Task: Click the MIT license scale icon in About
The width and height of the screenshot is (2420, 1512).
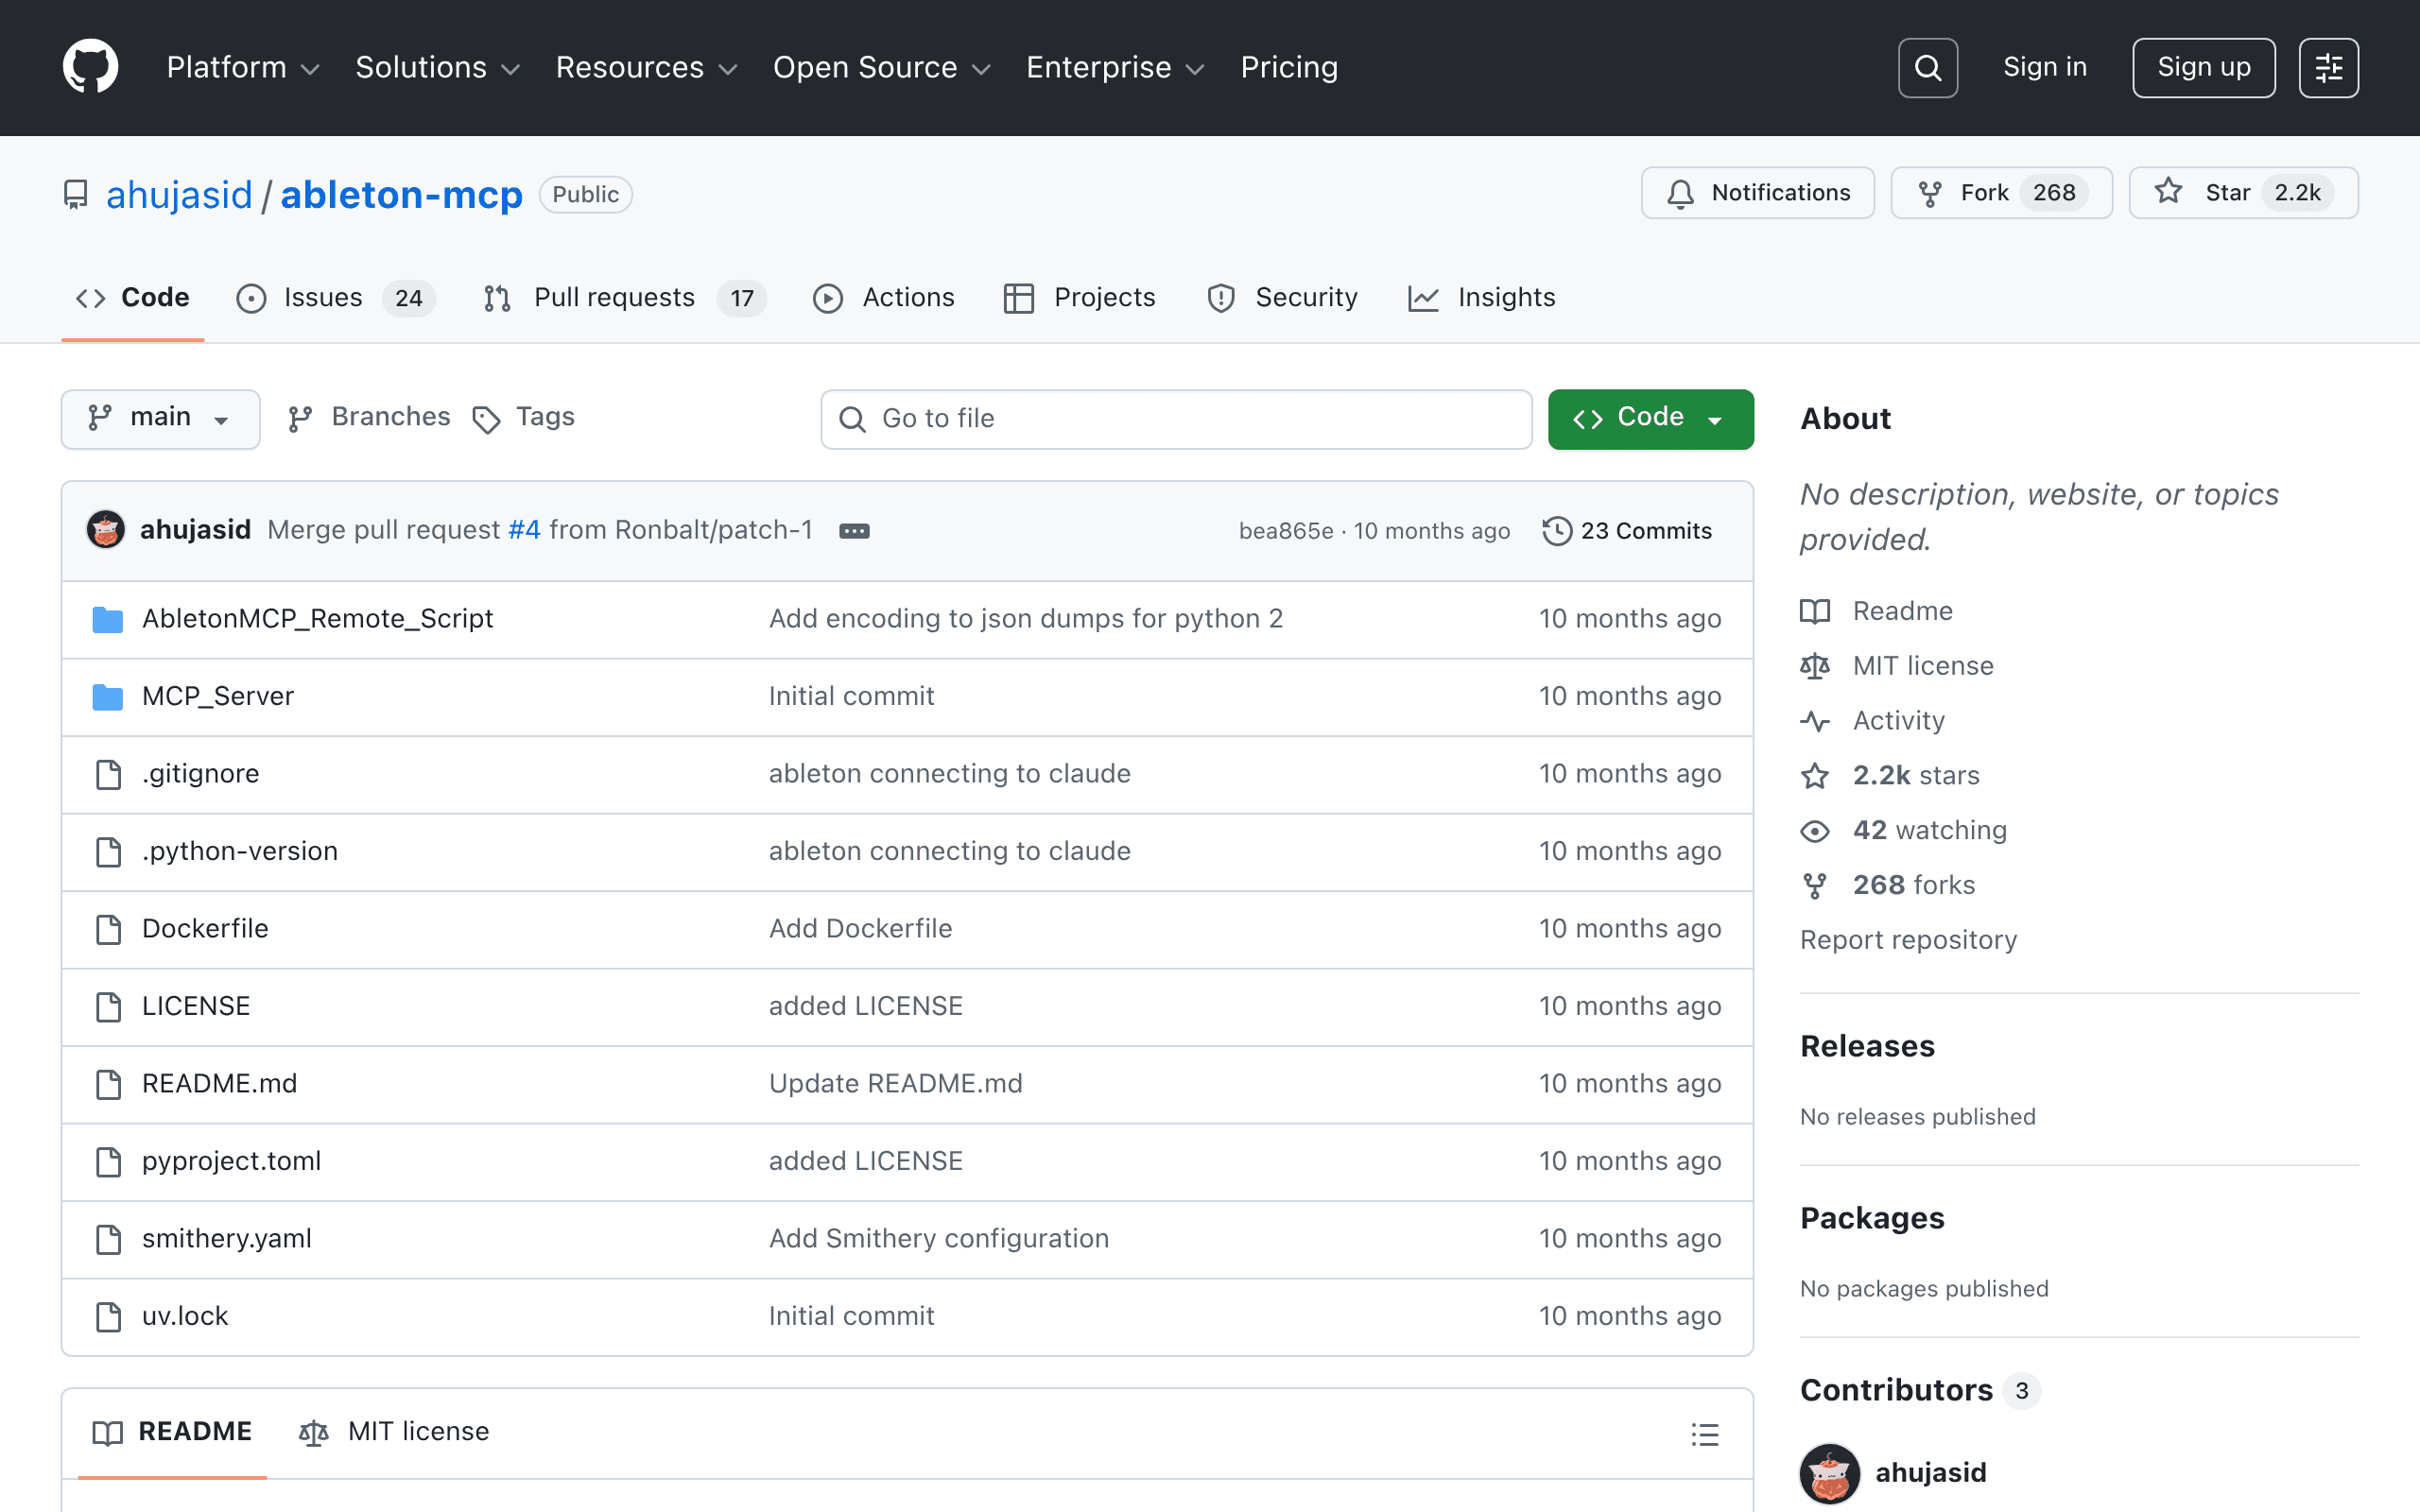Action: (1815, 666)
